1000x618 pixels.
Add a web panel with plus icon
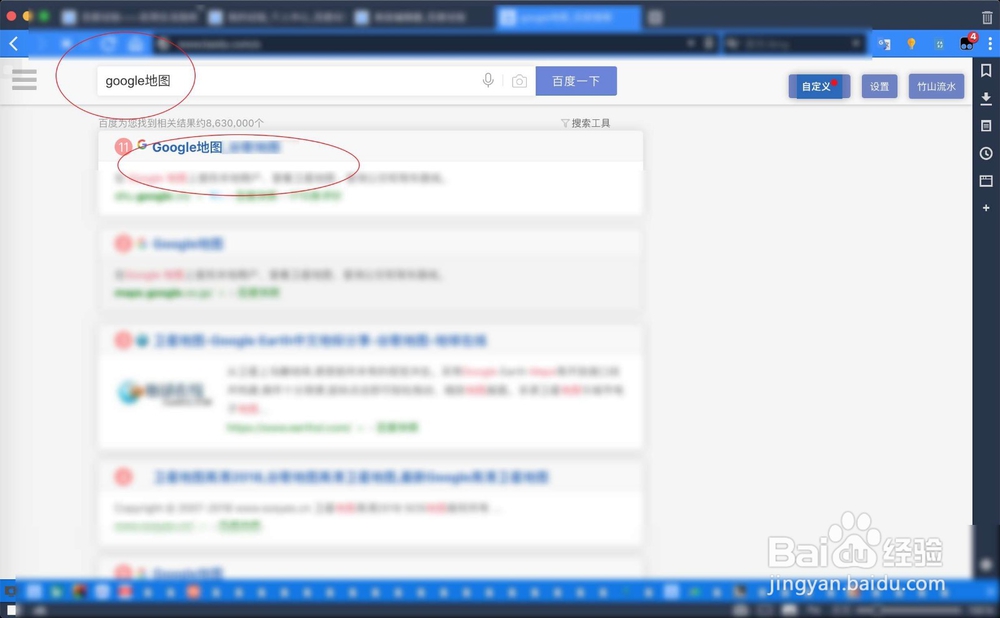986,208
